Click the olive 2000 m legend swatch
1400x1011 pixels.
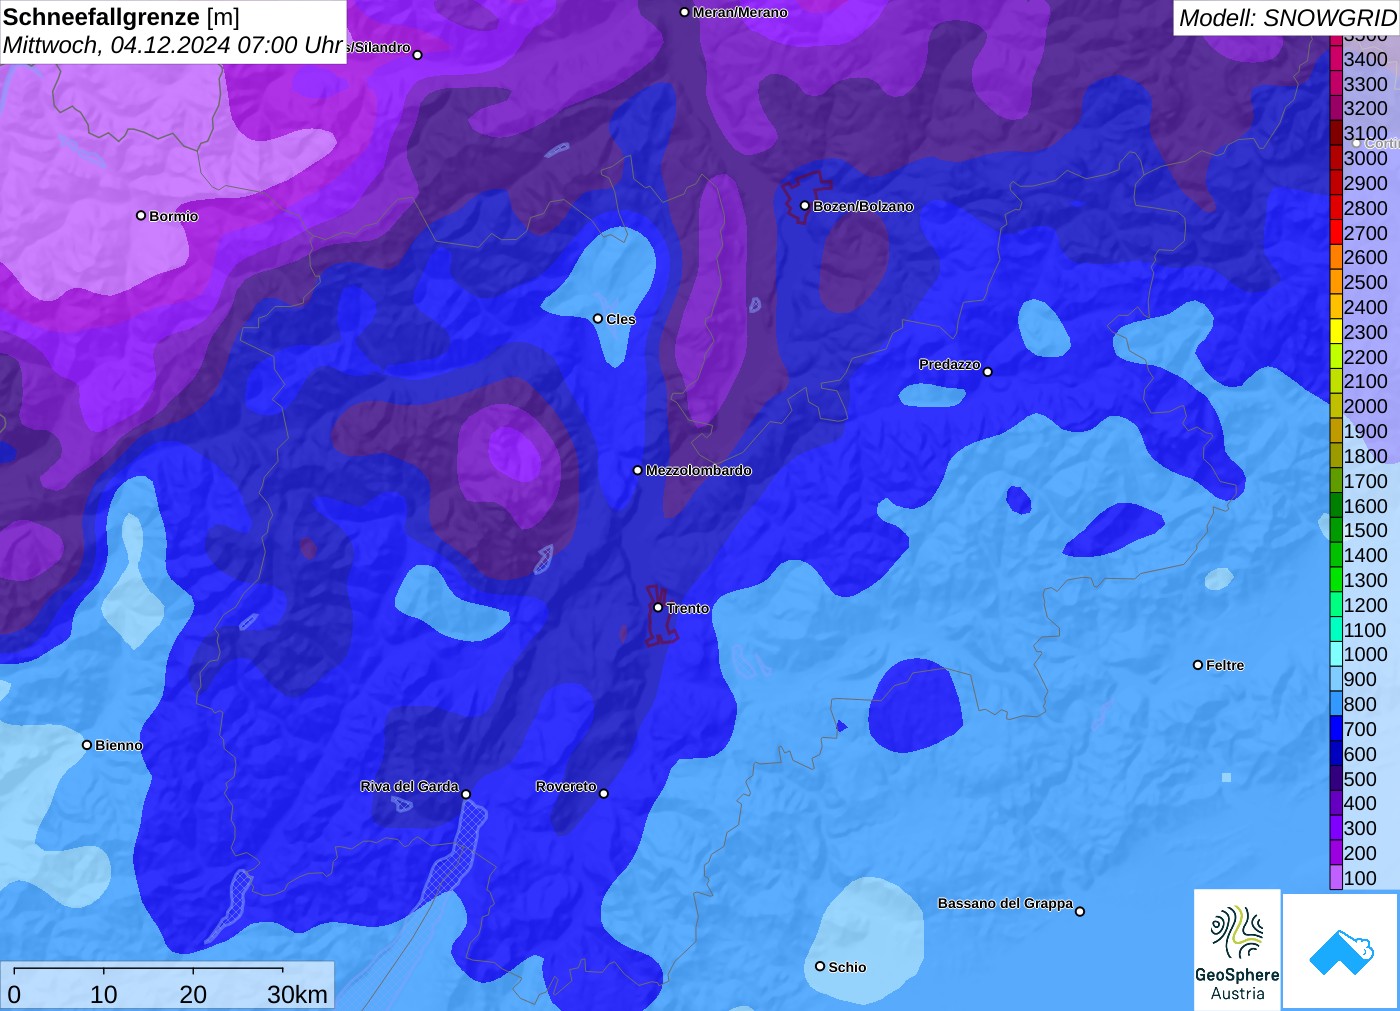point(1336,406)
